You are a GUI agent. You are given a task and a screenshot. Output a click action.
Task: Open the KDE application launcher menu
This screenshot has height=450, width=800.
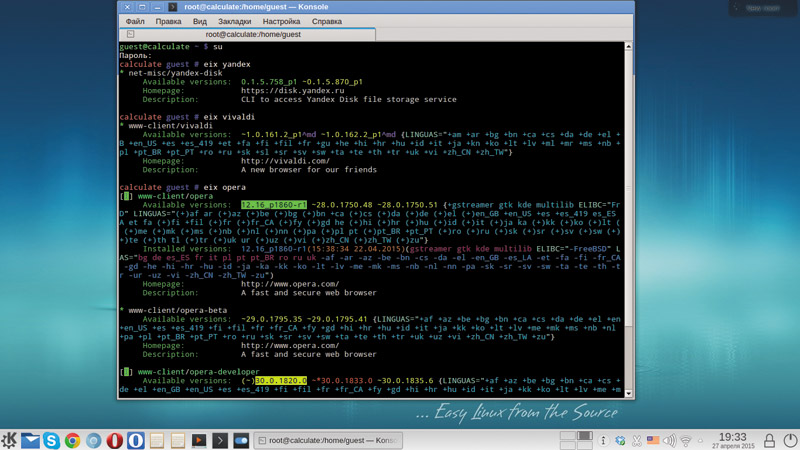coord(9,440)
